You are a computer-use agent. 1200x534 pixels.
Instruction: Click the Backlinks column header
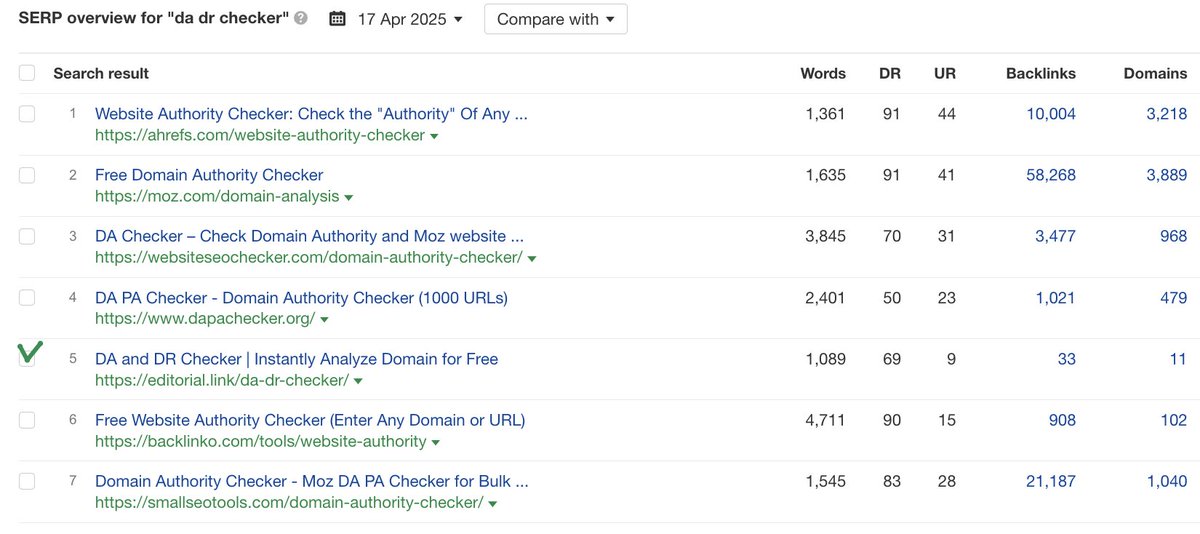[x=1041, y=73]
